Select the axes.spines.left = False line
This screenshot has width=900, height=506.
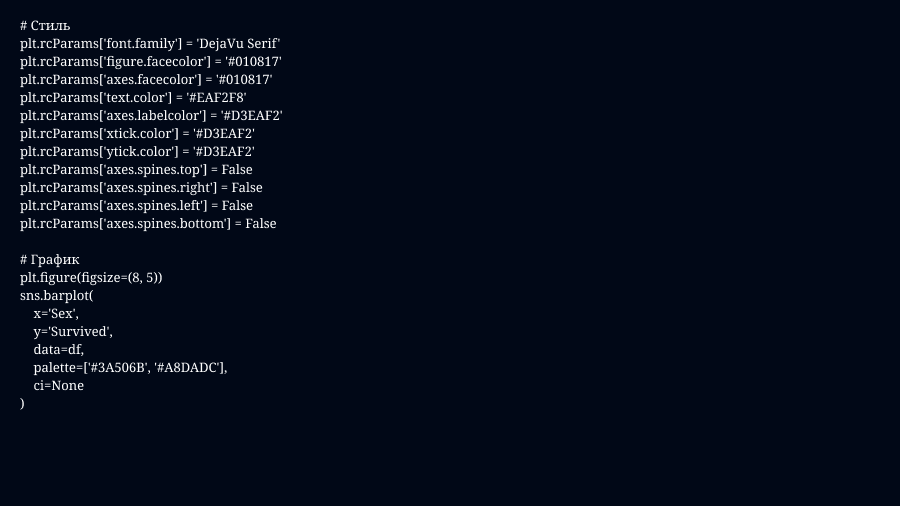coord(136,205)
